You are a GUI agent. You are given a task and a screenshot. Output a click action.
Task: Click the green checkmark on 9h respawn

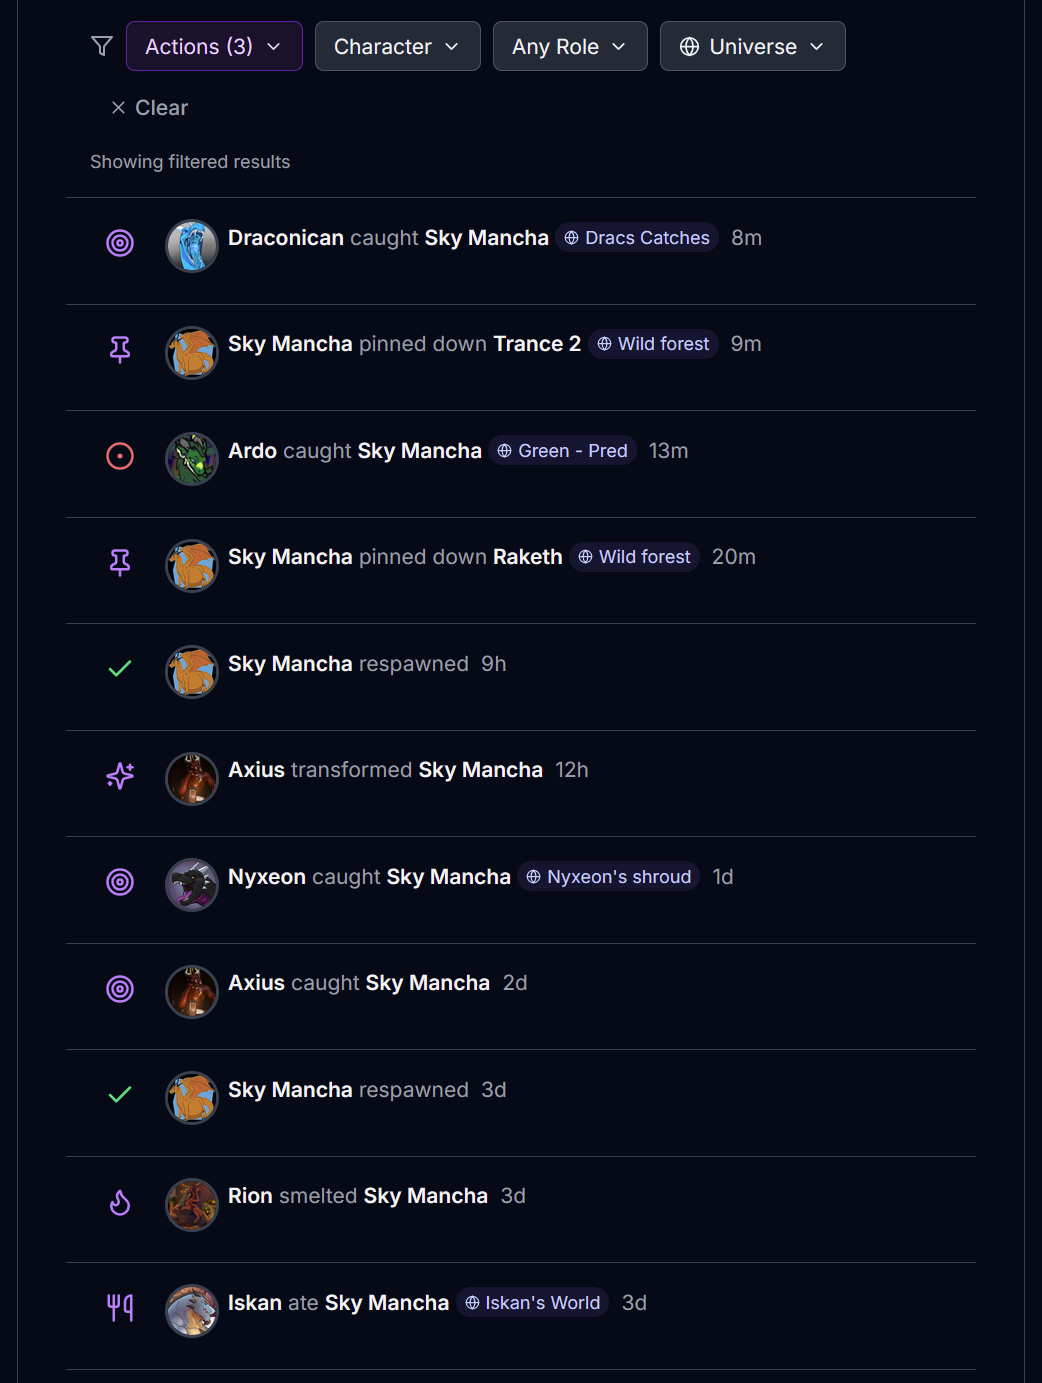click(120, 669)
